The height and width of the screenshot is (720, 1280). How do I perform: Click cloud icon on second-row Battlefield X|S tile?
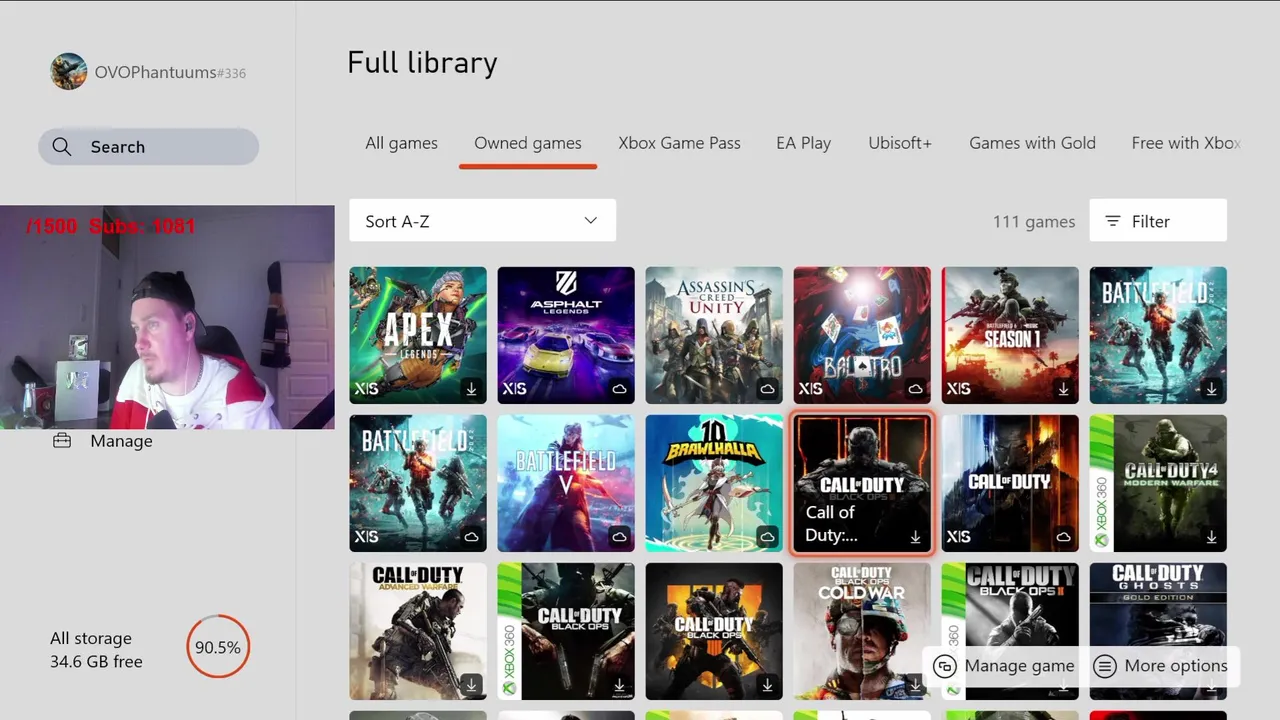click(471, 536)
